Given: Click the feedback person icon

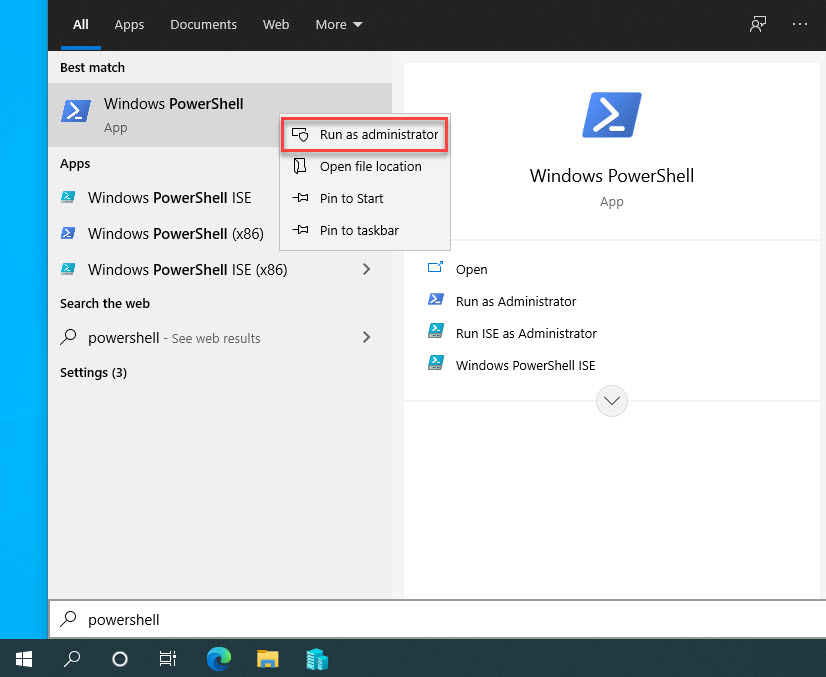Looking at the screenshot, I should [758, 24].
